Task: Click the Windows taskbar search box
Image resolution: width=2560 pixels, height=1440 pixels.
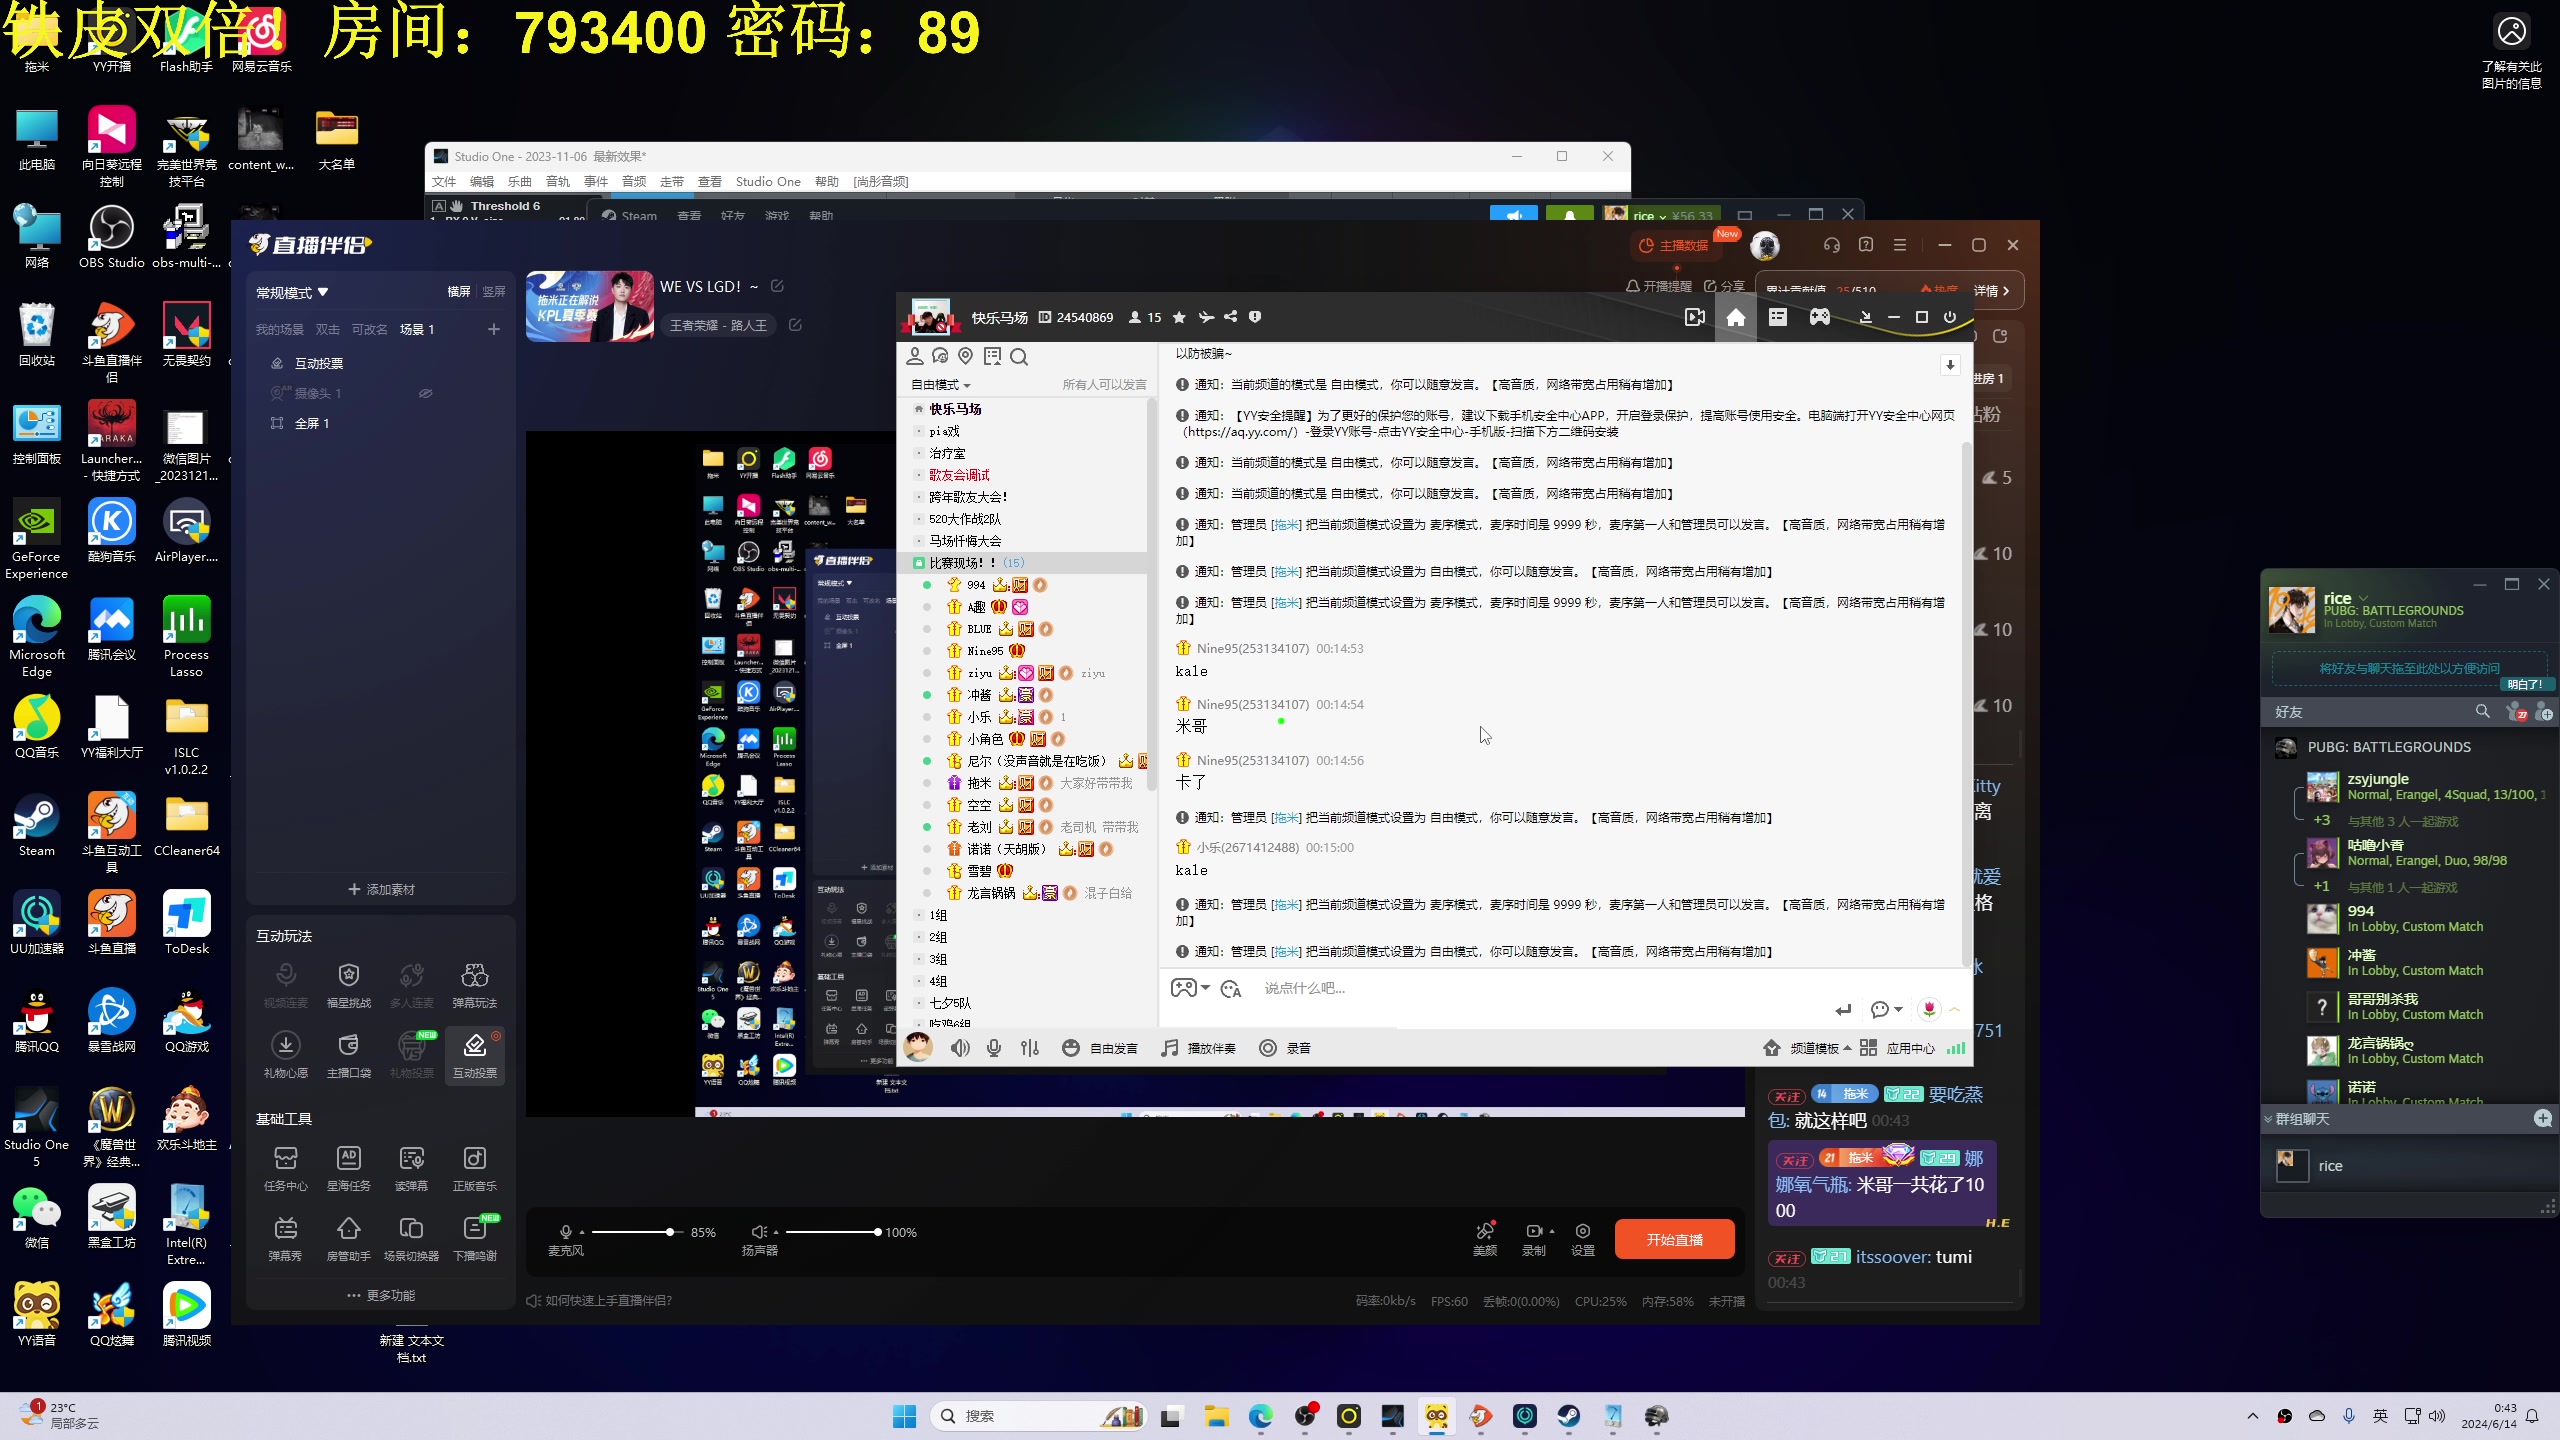Action: 1039,1416
